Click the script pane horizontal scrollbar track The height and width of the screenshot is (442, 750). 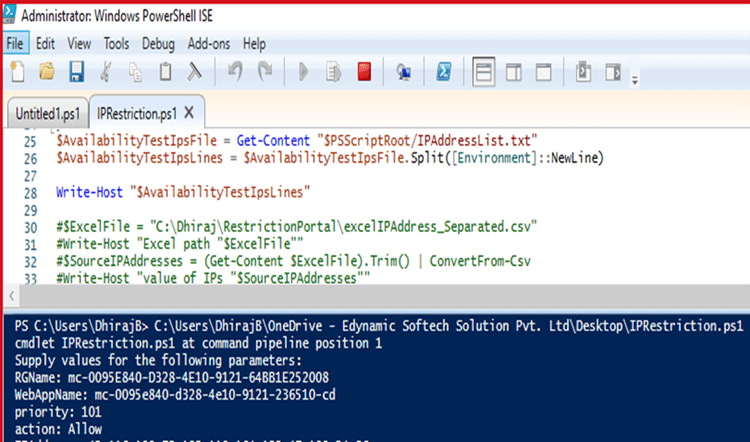383,296
